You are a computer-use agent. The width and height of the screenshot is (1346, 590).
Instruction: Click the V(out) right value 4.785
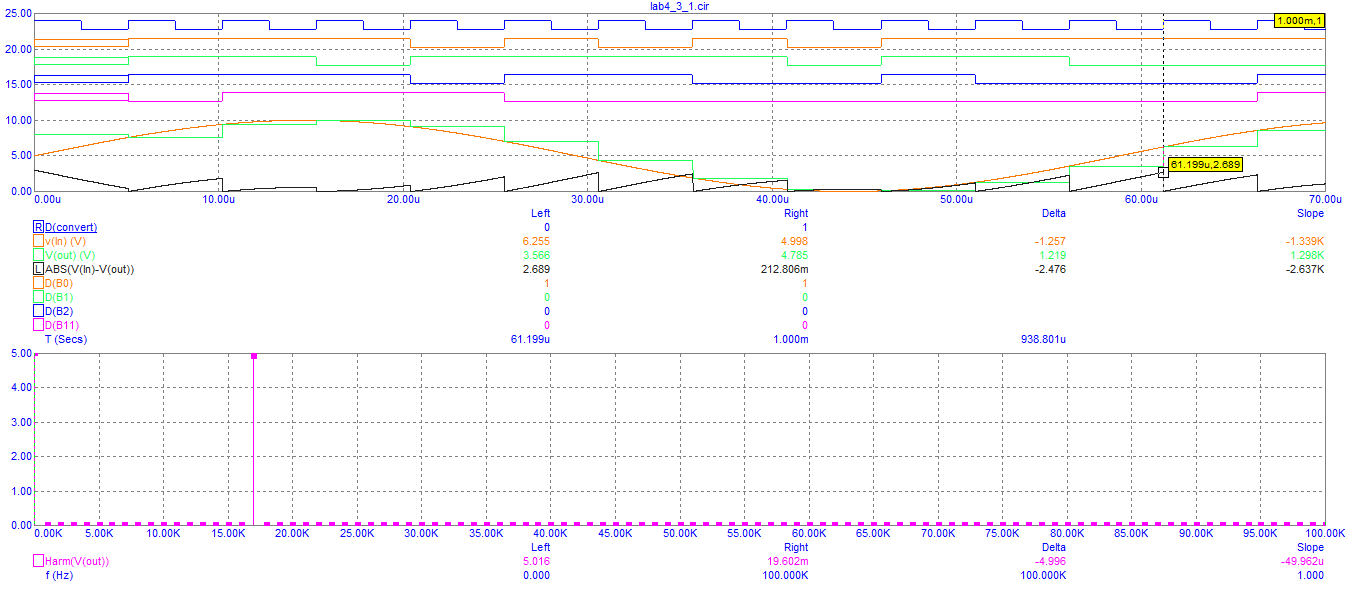tap(795, 255)
